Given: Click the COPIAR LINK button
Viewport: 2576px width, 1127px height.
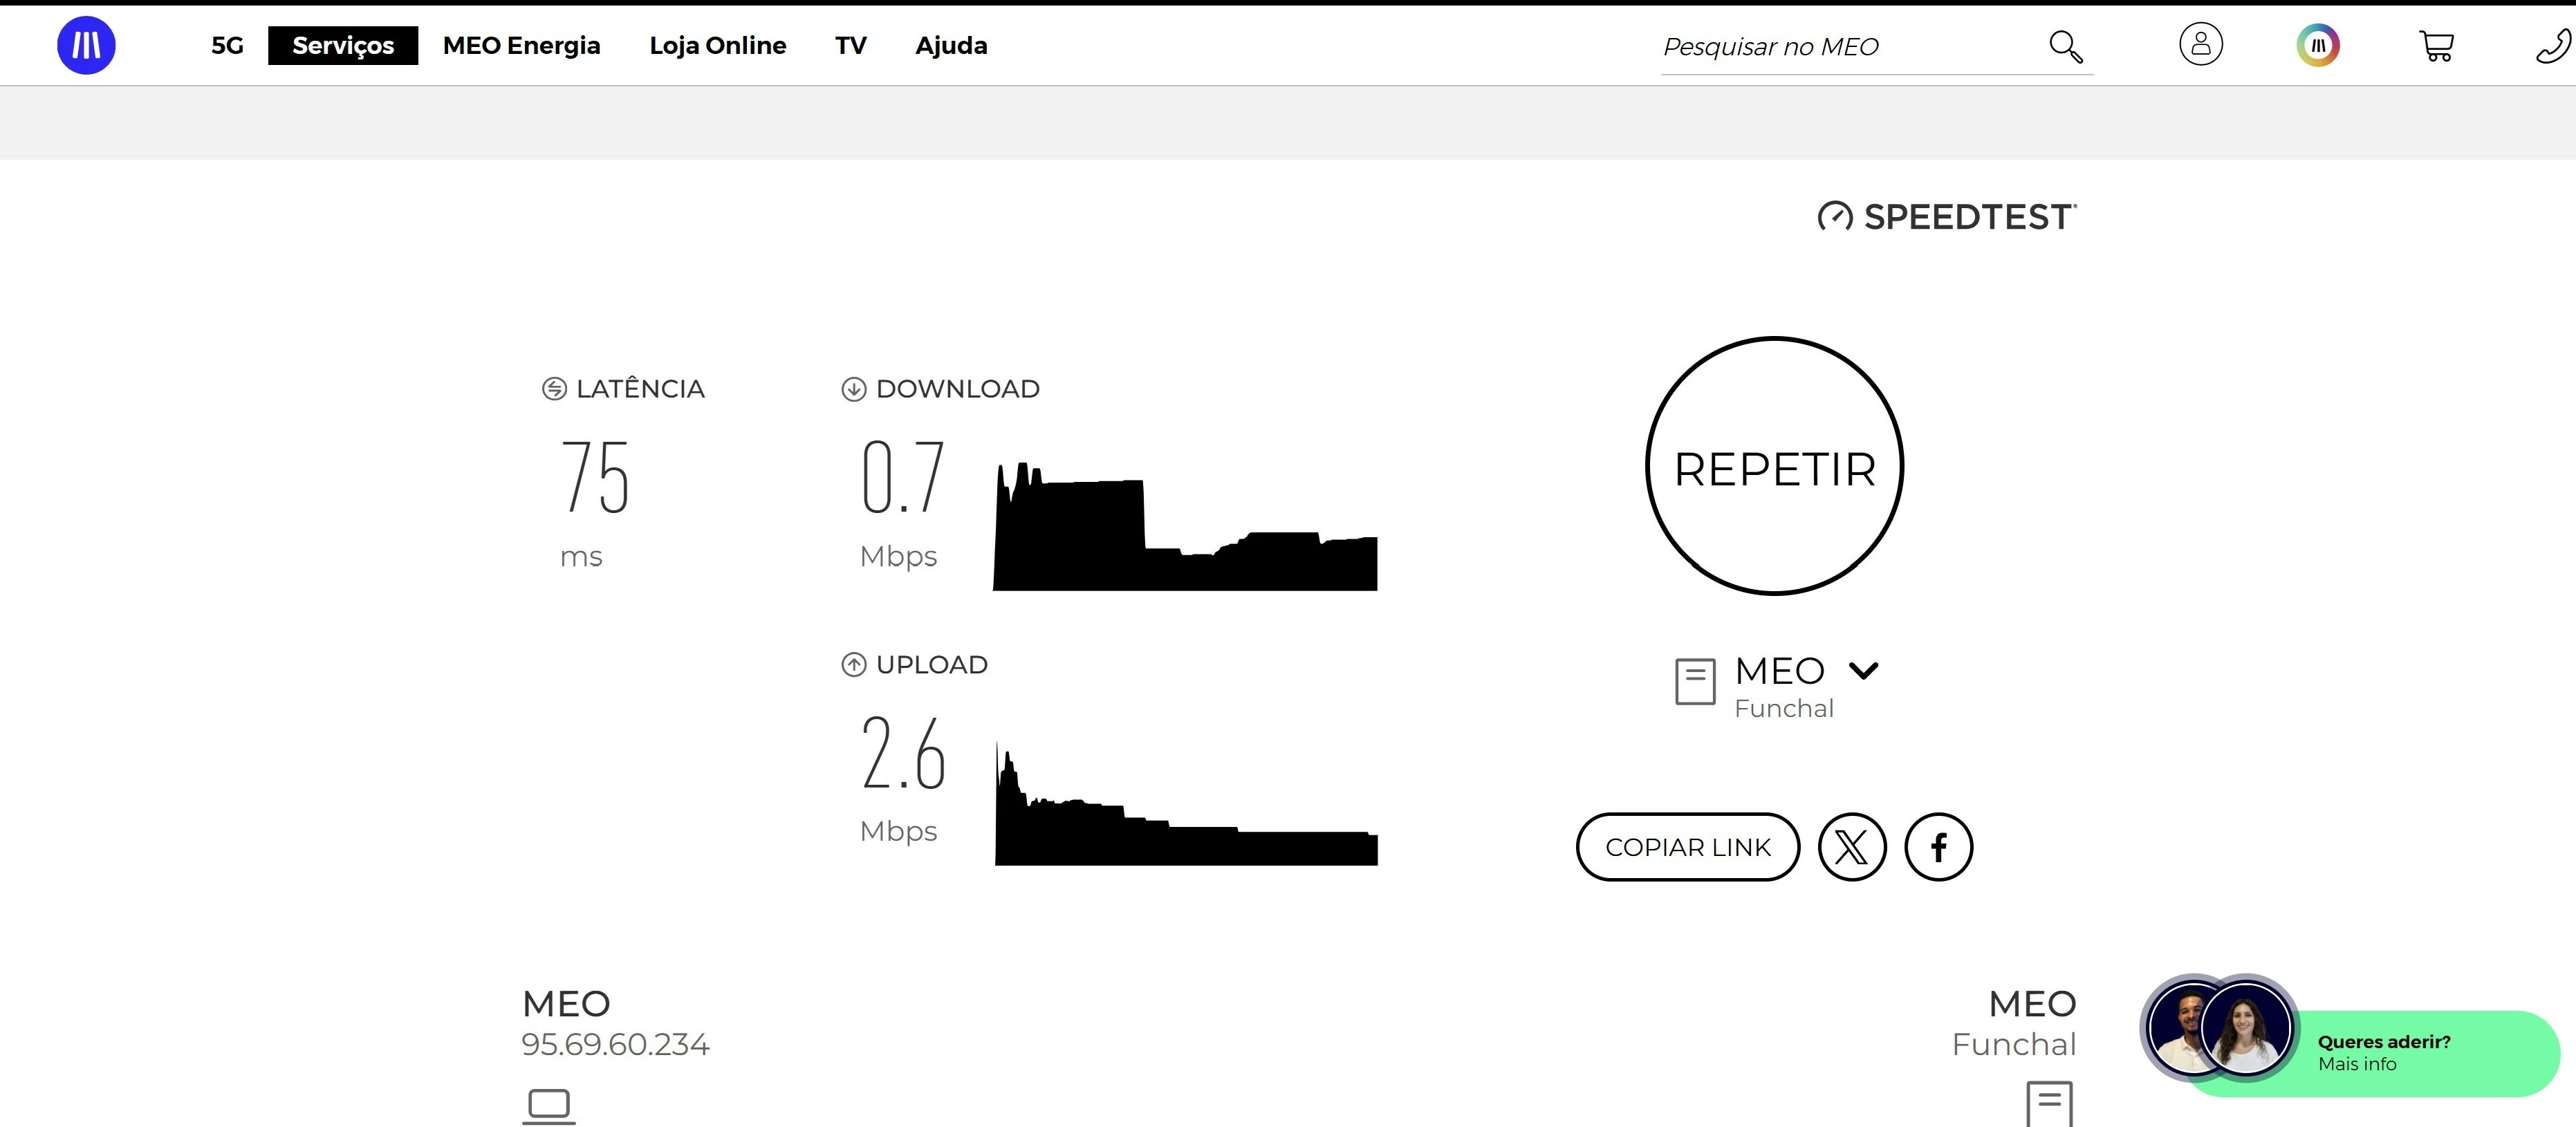Looking at the screenshot, I should click(1687, 847).
